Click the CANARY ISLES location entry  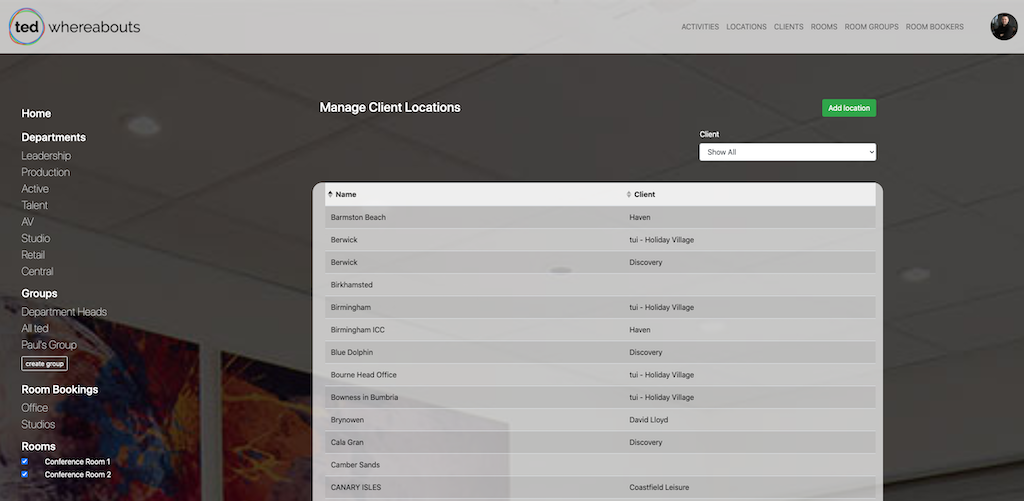[356, 487]
